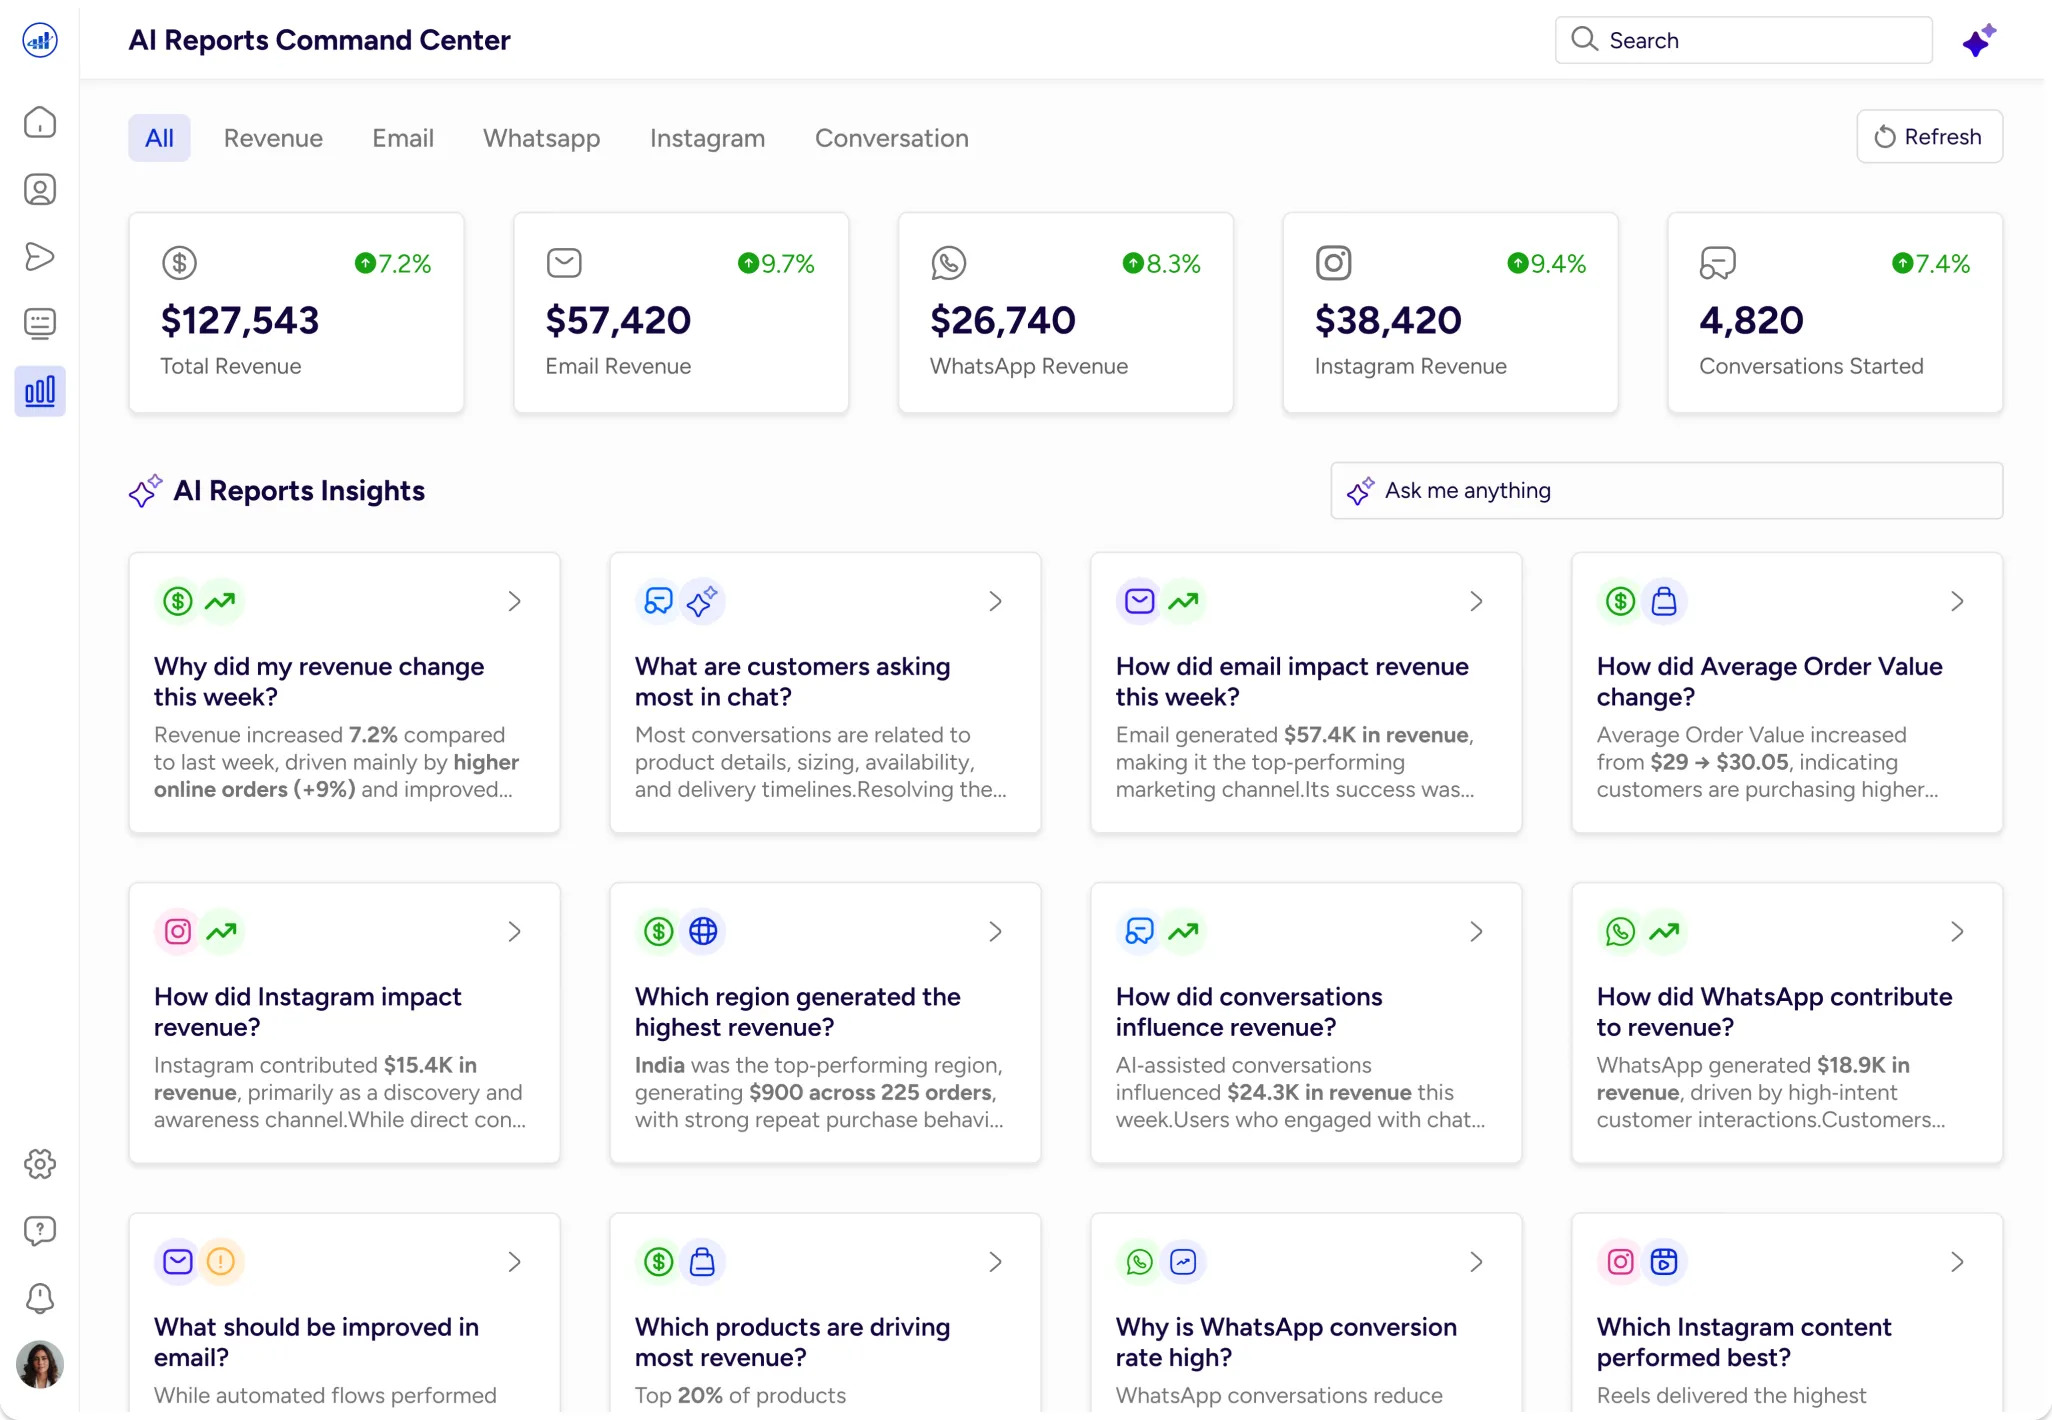Expand 'Why did my revenue change' card chevron
Viewport: 2052px width, 1420px height.
(514, 601)
